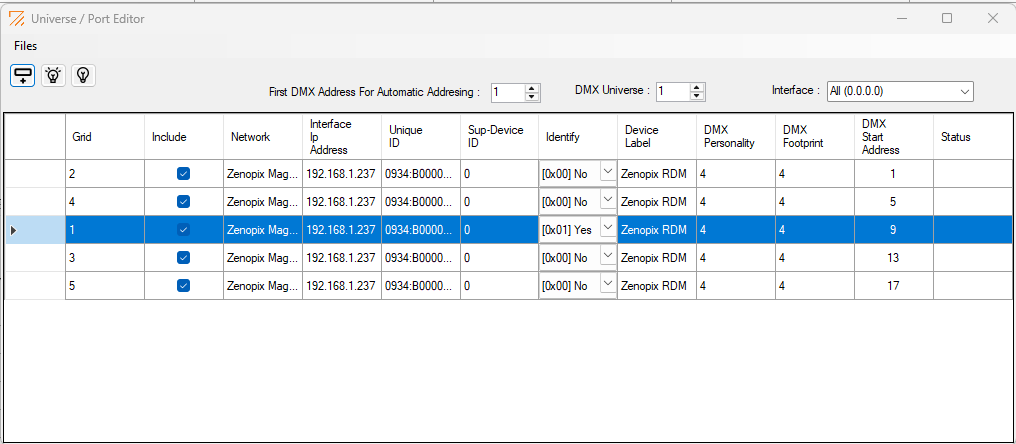Click DMX Start Address cell showing 1
The image size is (1016, 444).
click(894, 174)
